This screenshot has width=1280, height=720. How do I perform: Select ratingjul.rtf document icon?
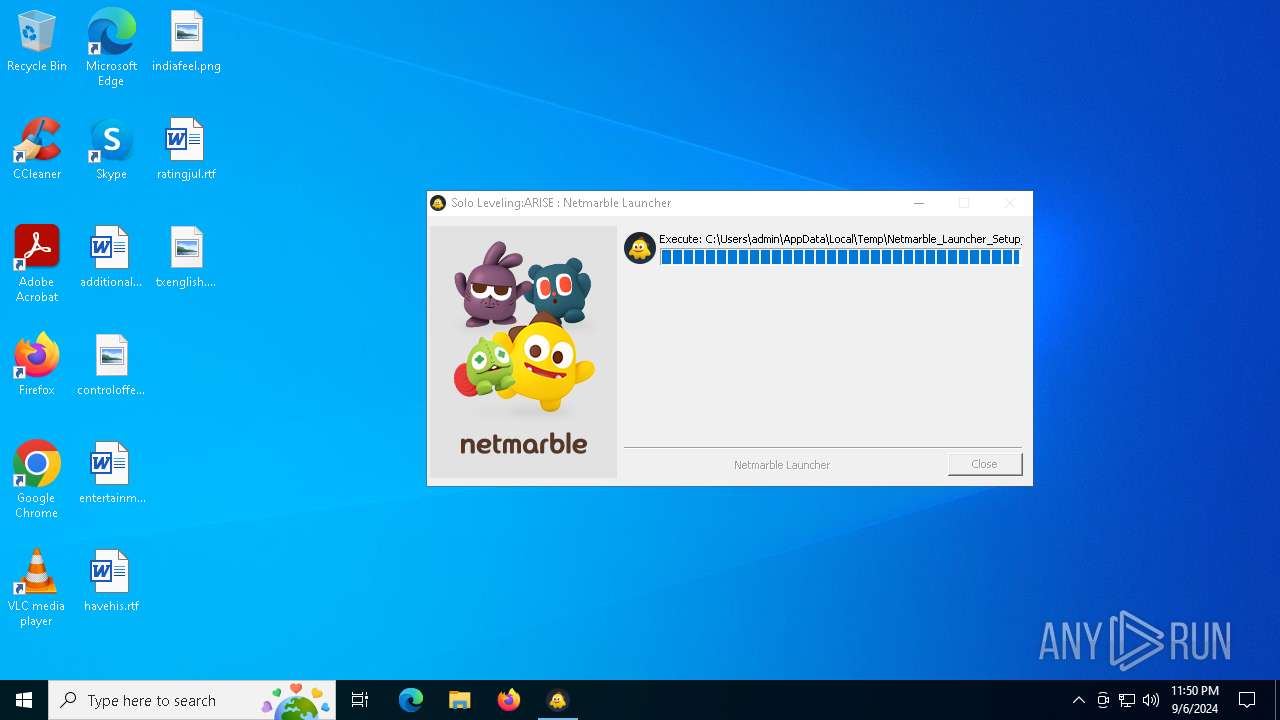(x=186, y=149)
